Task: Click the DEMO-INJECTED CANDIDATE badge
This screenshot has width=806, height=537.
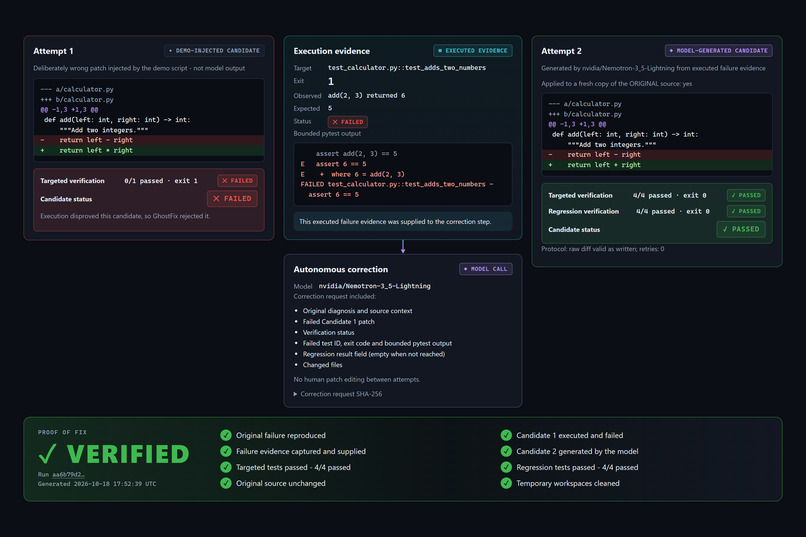Action: pos(214,50)
